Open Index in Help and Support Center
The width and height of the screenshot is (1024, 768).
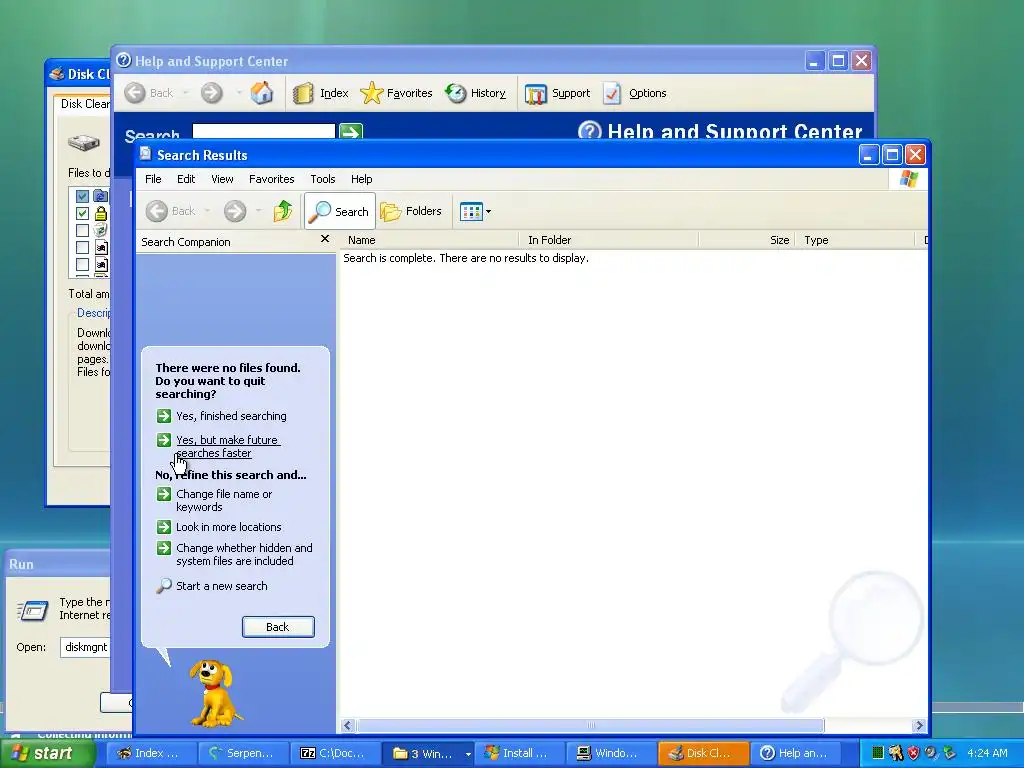[321, 93]
